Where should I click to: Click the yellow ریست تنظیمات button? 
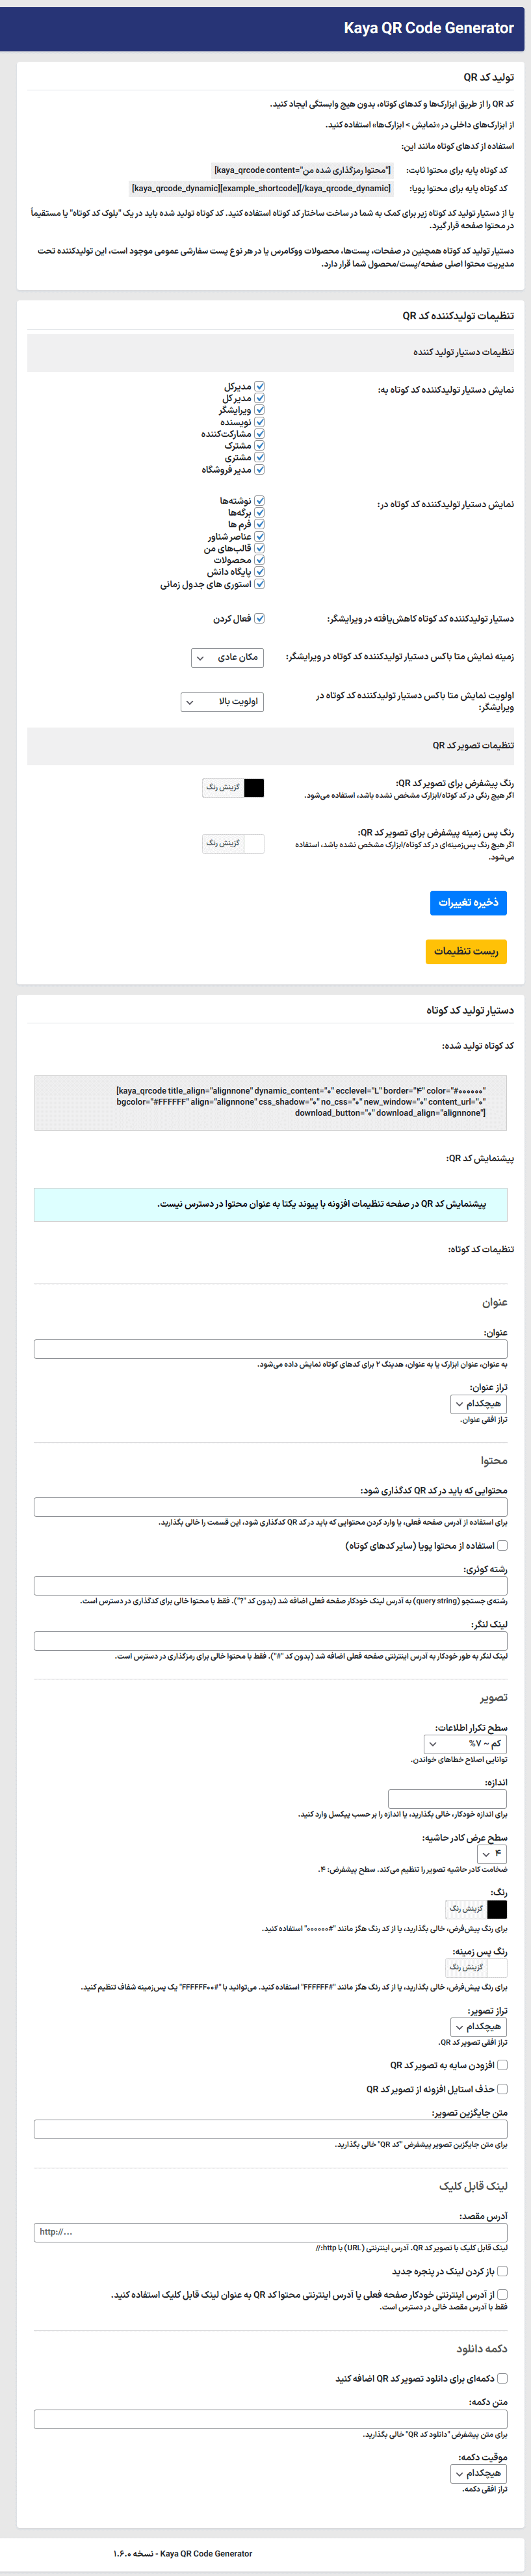tap(466, 951)
